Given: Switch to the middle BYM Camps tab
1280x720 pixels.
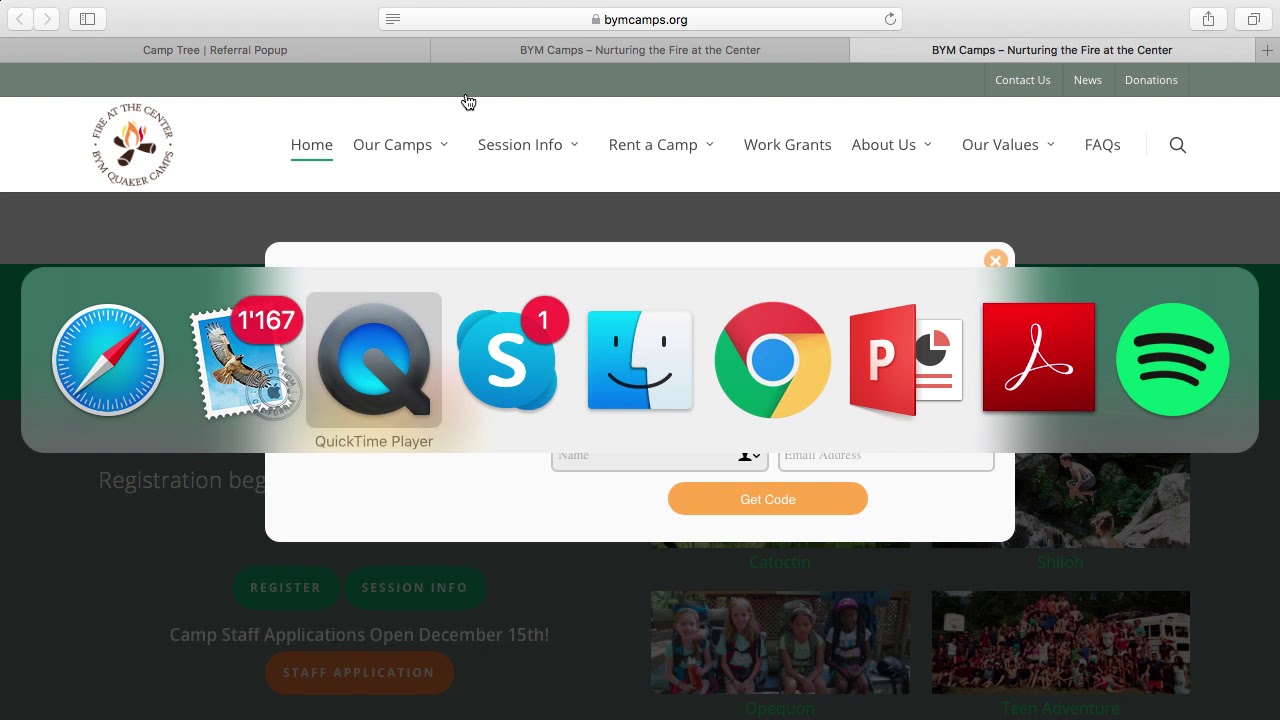Looking at the screenshot, I should pyautogui.click(x=640, y=50).
